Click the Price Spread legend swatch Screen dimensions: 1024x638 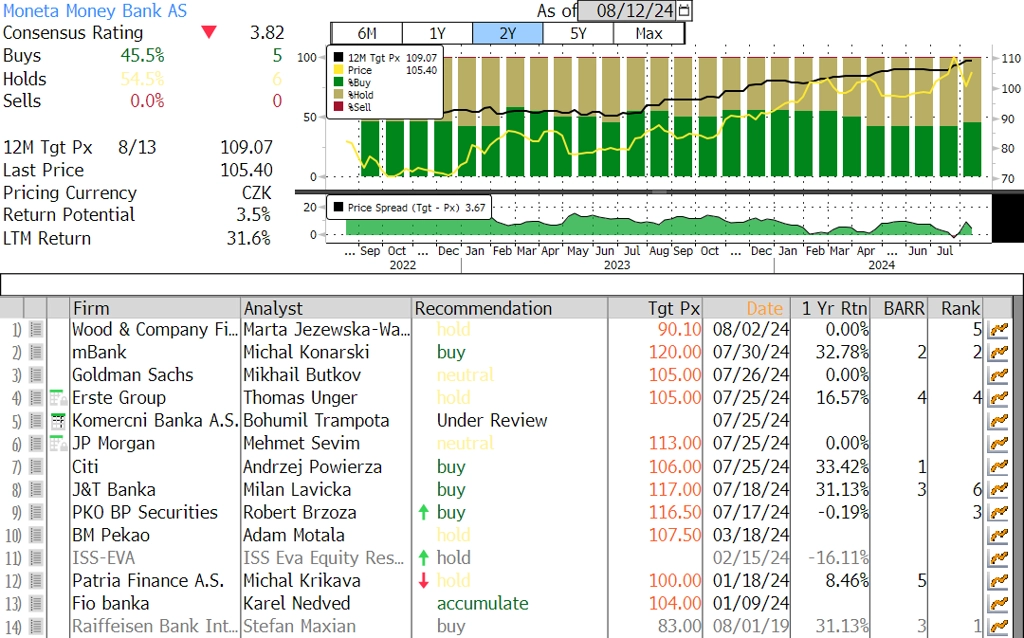(338, 208)
